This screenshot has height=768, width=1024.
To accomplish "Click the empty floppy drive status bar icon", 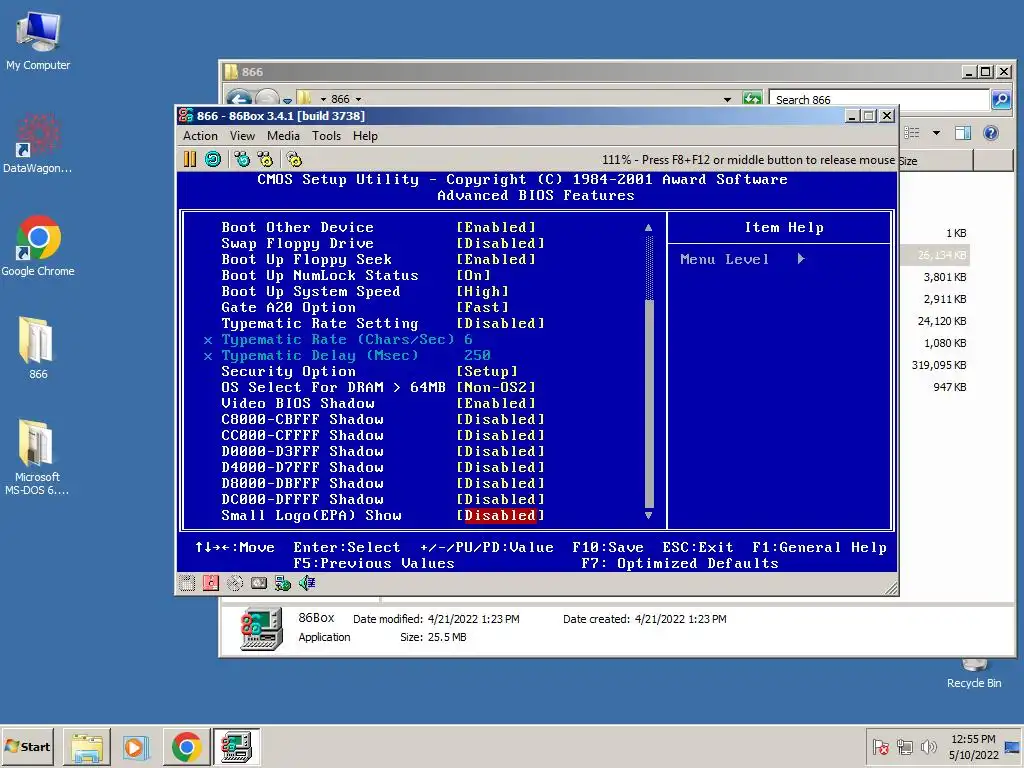I will coord(187,583).
